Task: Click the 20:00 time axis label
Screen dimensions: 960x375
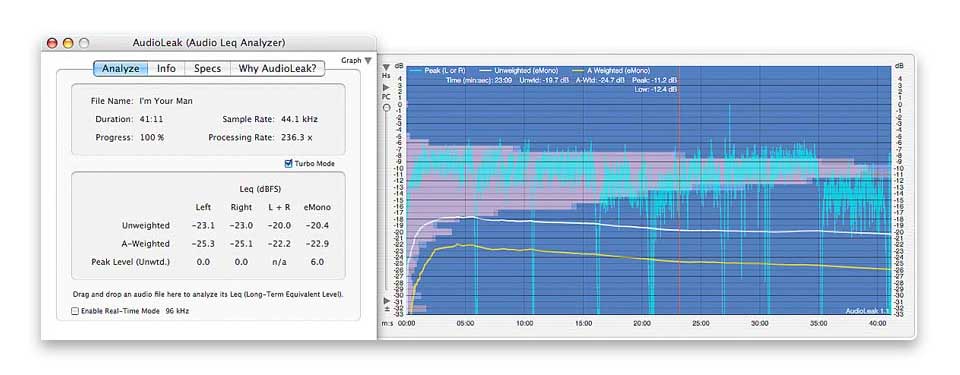Action: tap(642, 324)
